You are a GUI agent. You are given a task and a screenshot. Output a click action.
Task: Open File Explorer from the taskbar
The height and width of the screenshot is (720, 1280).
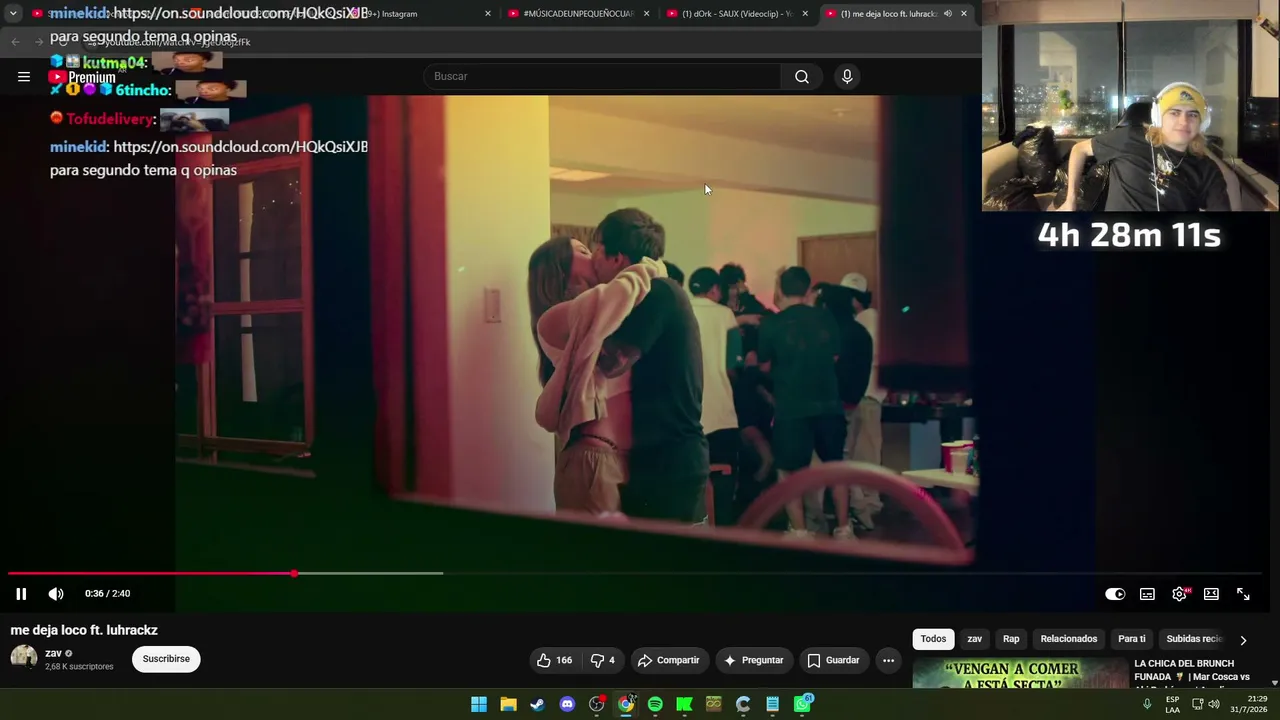click(508, 705)
